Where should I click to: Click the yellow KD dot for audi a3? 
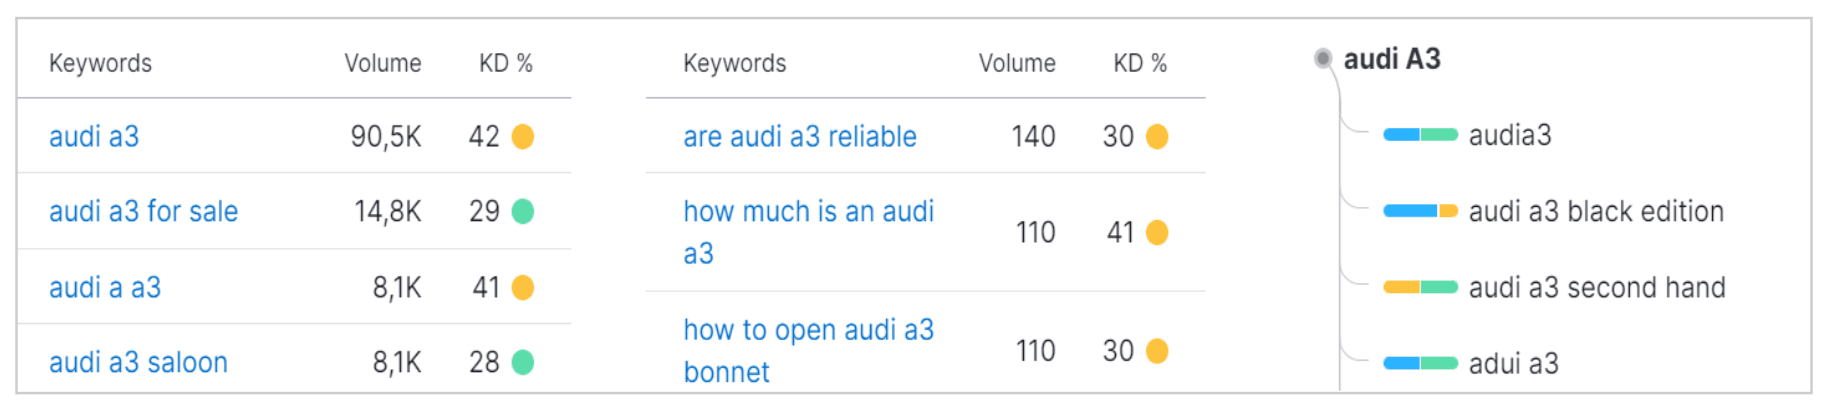click(522, 136)
